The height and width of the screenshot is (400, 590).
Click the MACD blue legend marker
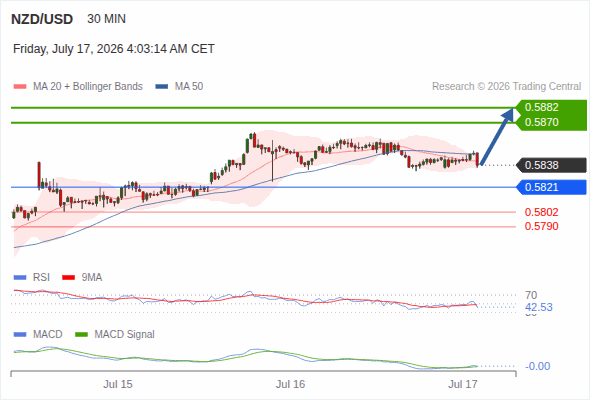click(x=20, y=335)
